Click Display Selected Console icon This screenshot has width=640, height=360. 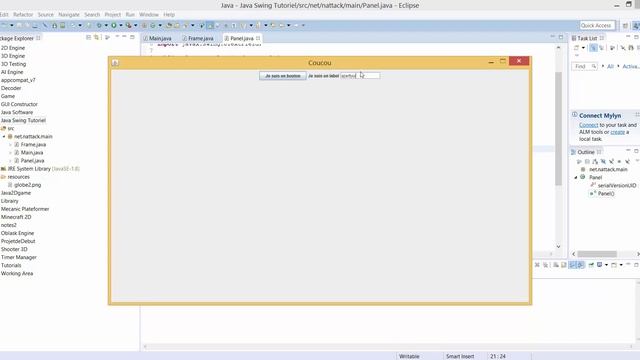[x=600, y=265]
